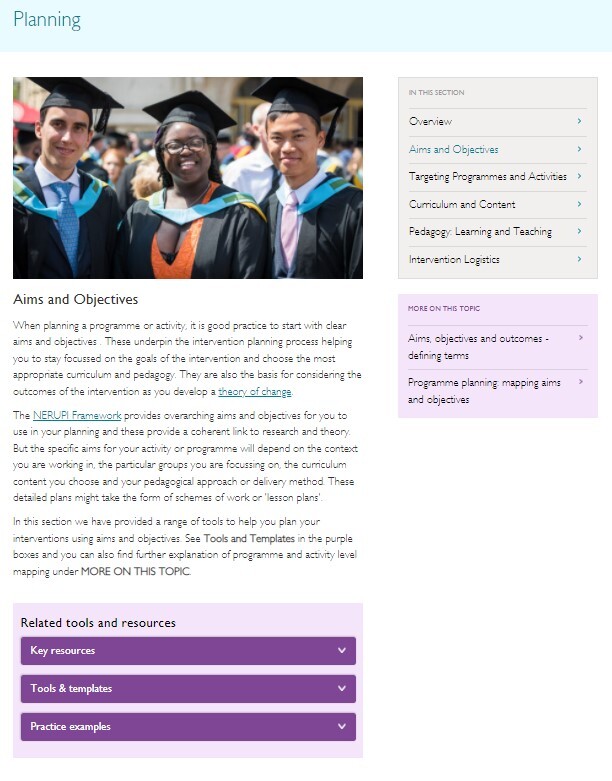Click the arrow icon beside Curriculum and Content
This screenshot has width=612, height=781.
click(x=580, y=204)
